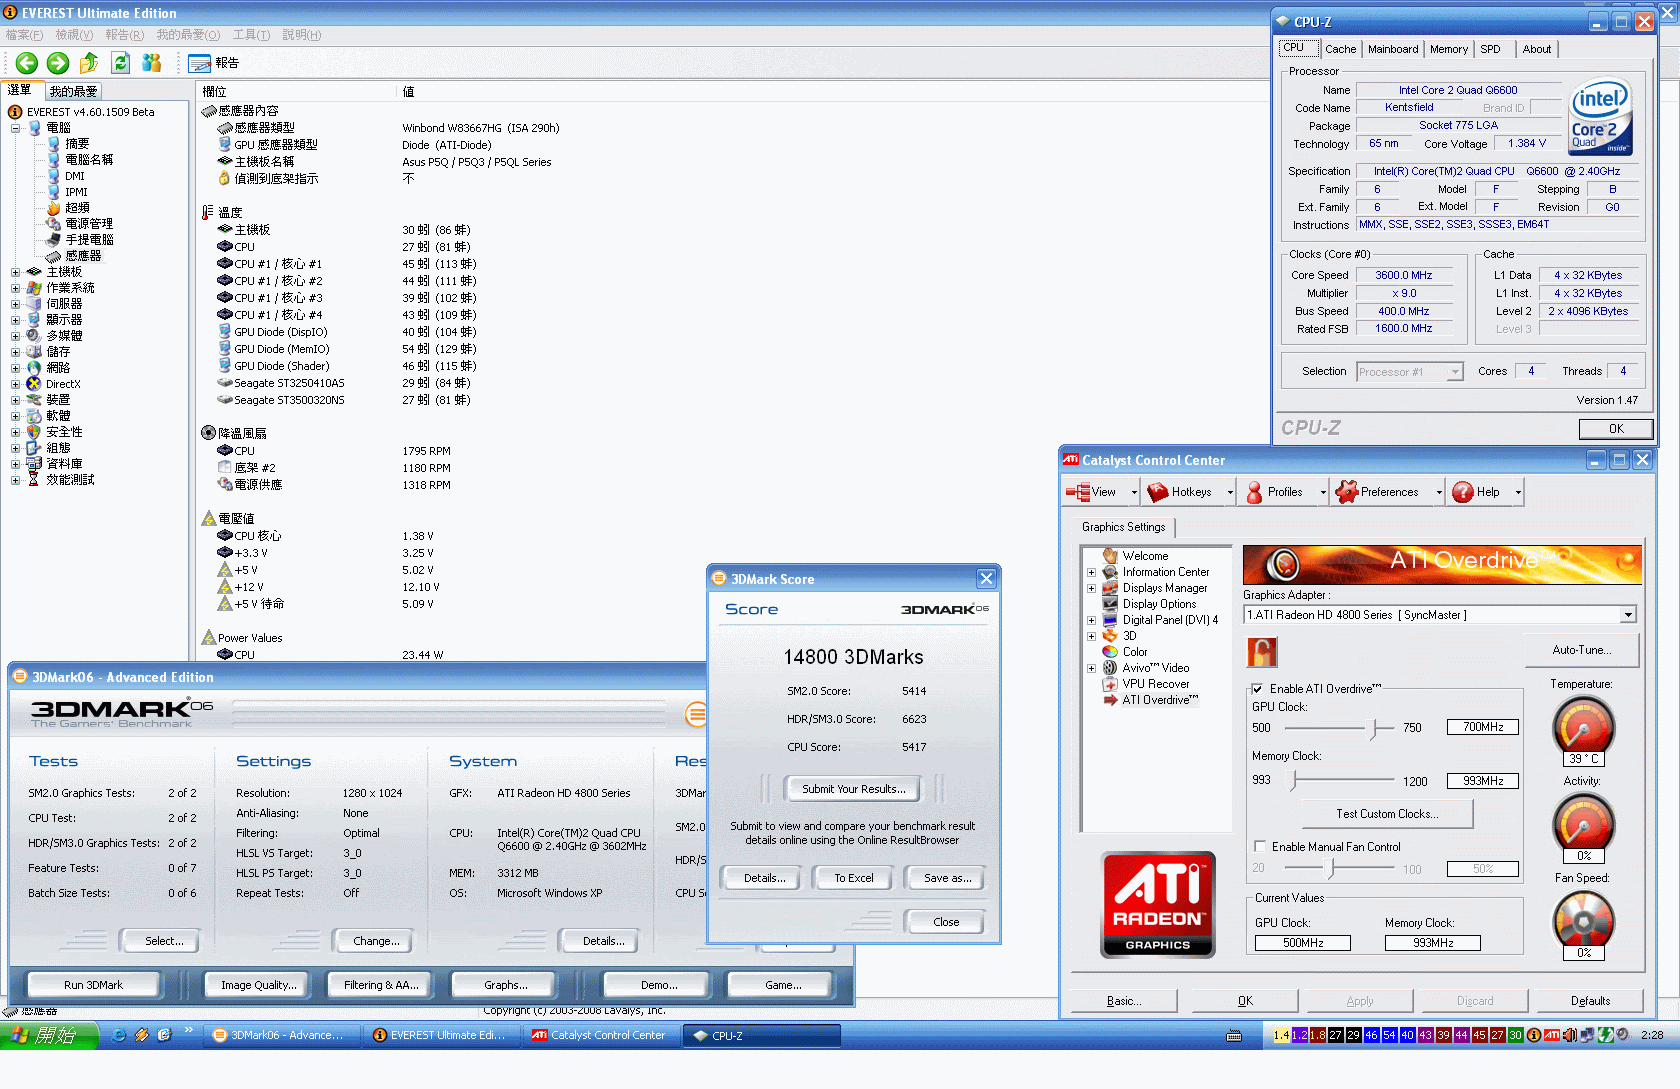The width and height of the screenshot is (1680, 1089).
Task: Click the Welcome icon in Catalyst tree
Action: click(x=1110, y=556)
